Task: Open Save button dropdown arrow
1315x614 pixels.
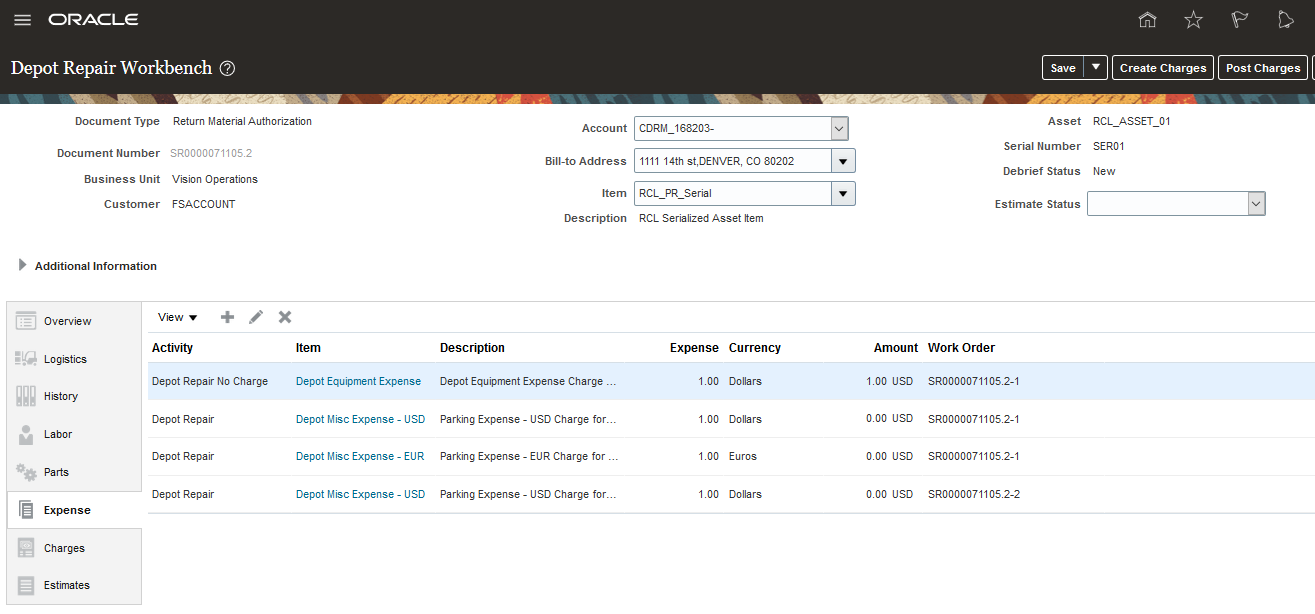Action: (1097, 68)
